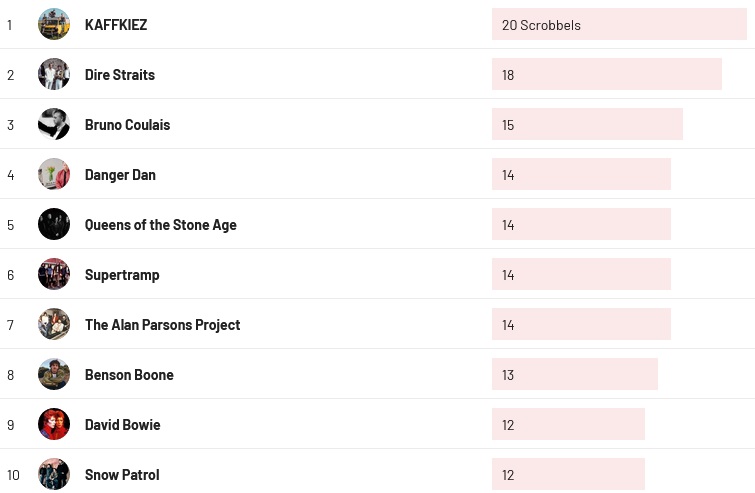
Task: Visit the Supertramp artist link
Action: click(122, 275)
